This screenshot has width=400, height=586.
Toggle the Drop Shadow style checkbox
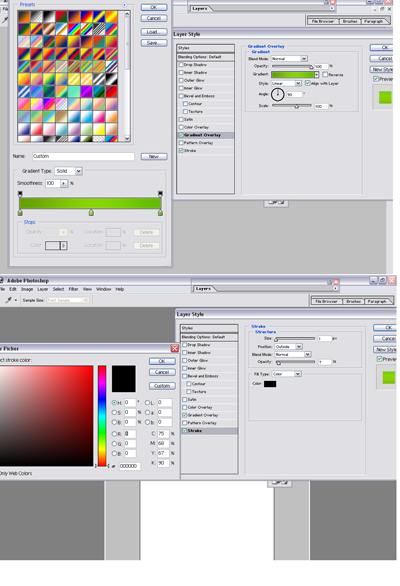(x=182, y=65)
